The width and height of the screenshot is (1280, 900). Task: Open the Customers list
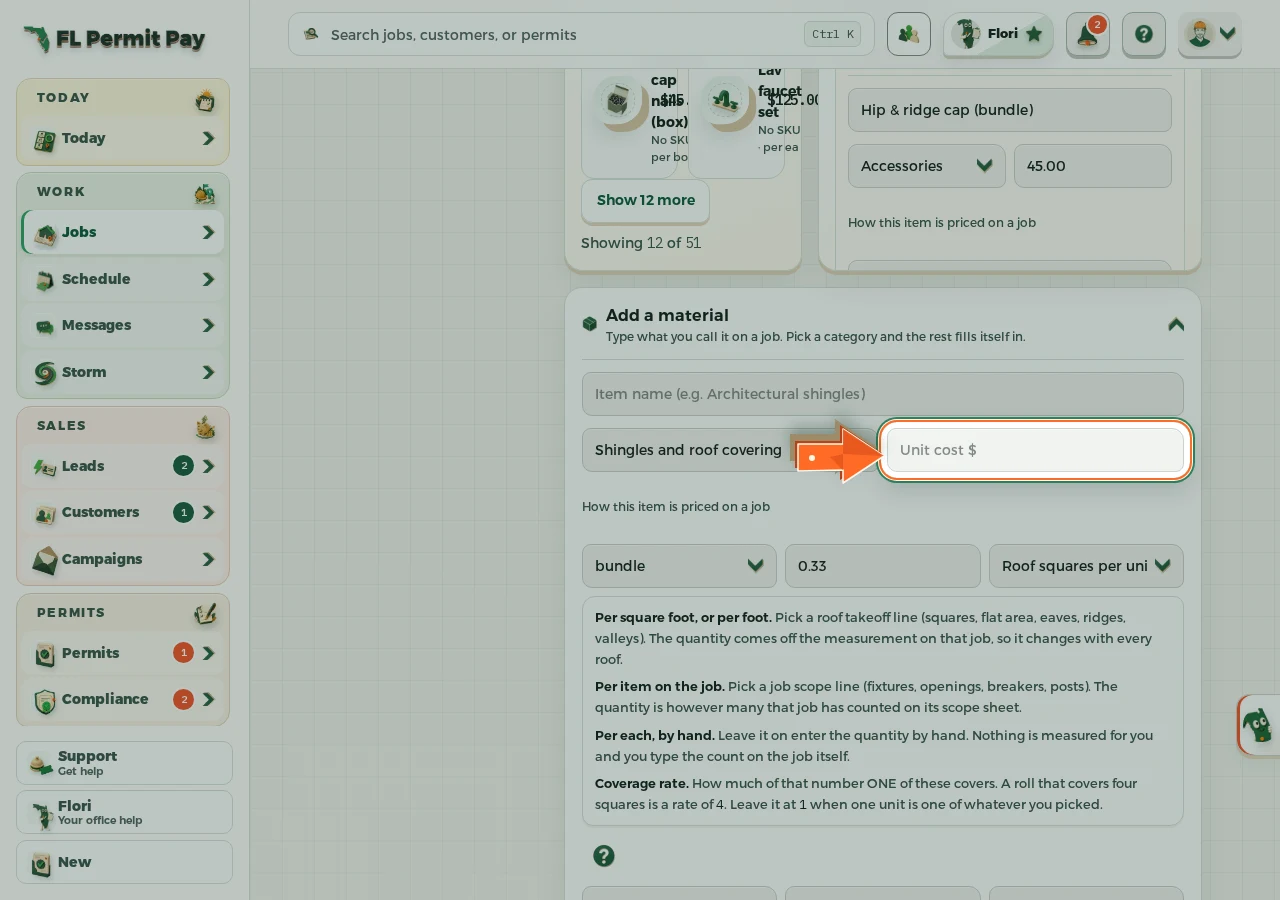point(123,512)
